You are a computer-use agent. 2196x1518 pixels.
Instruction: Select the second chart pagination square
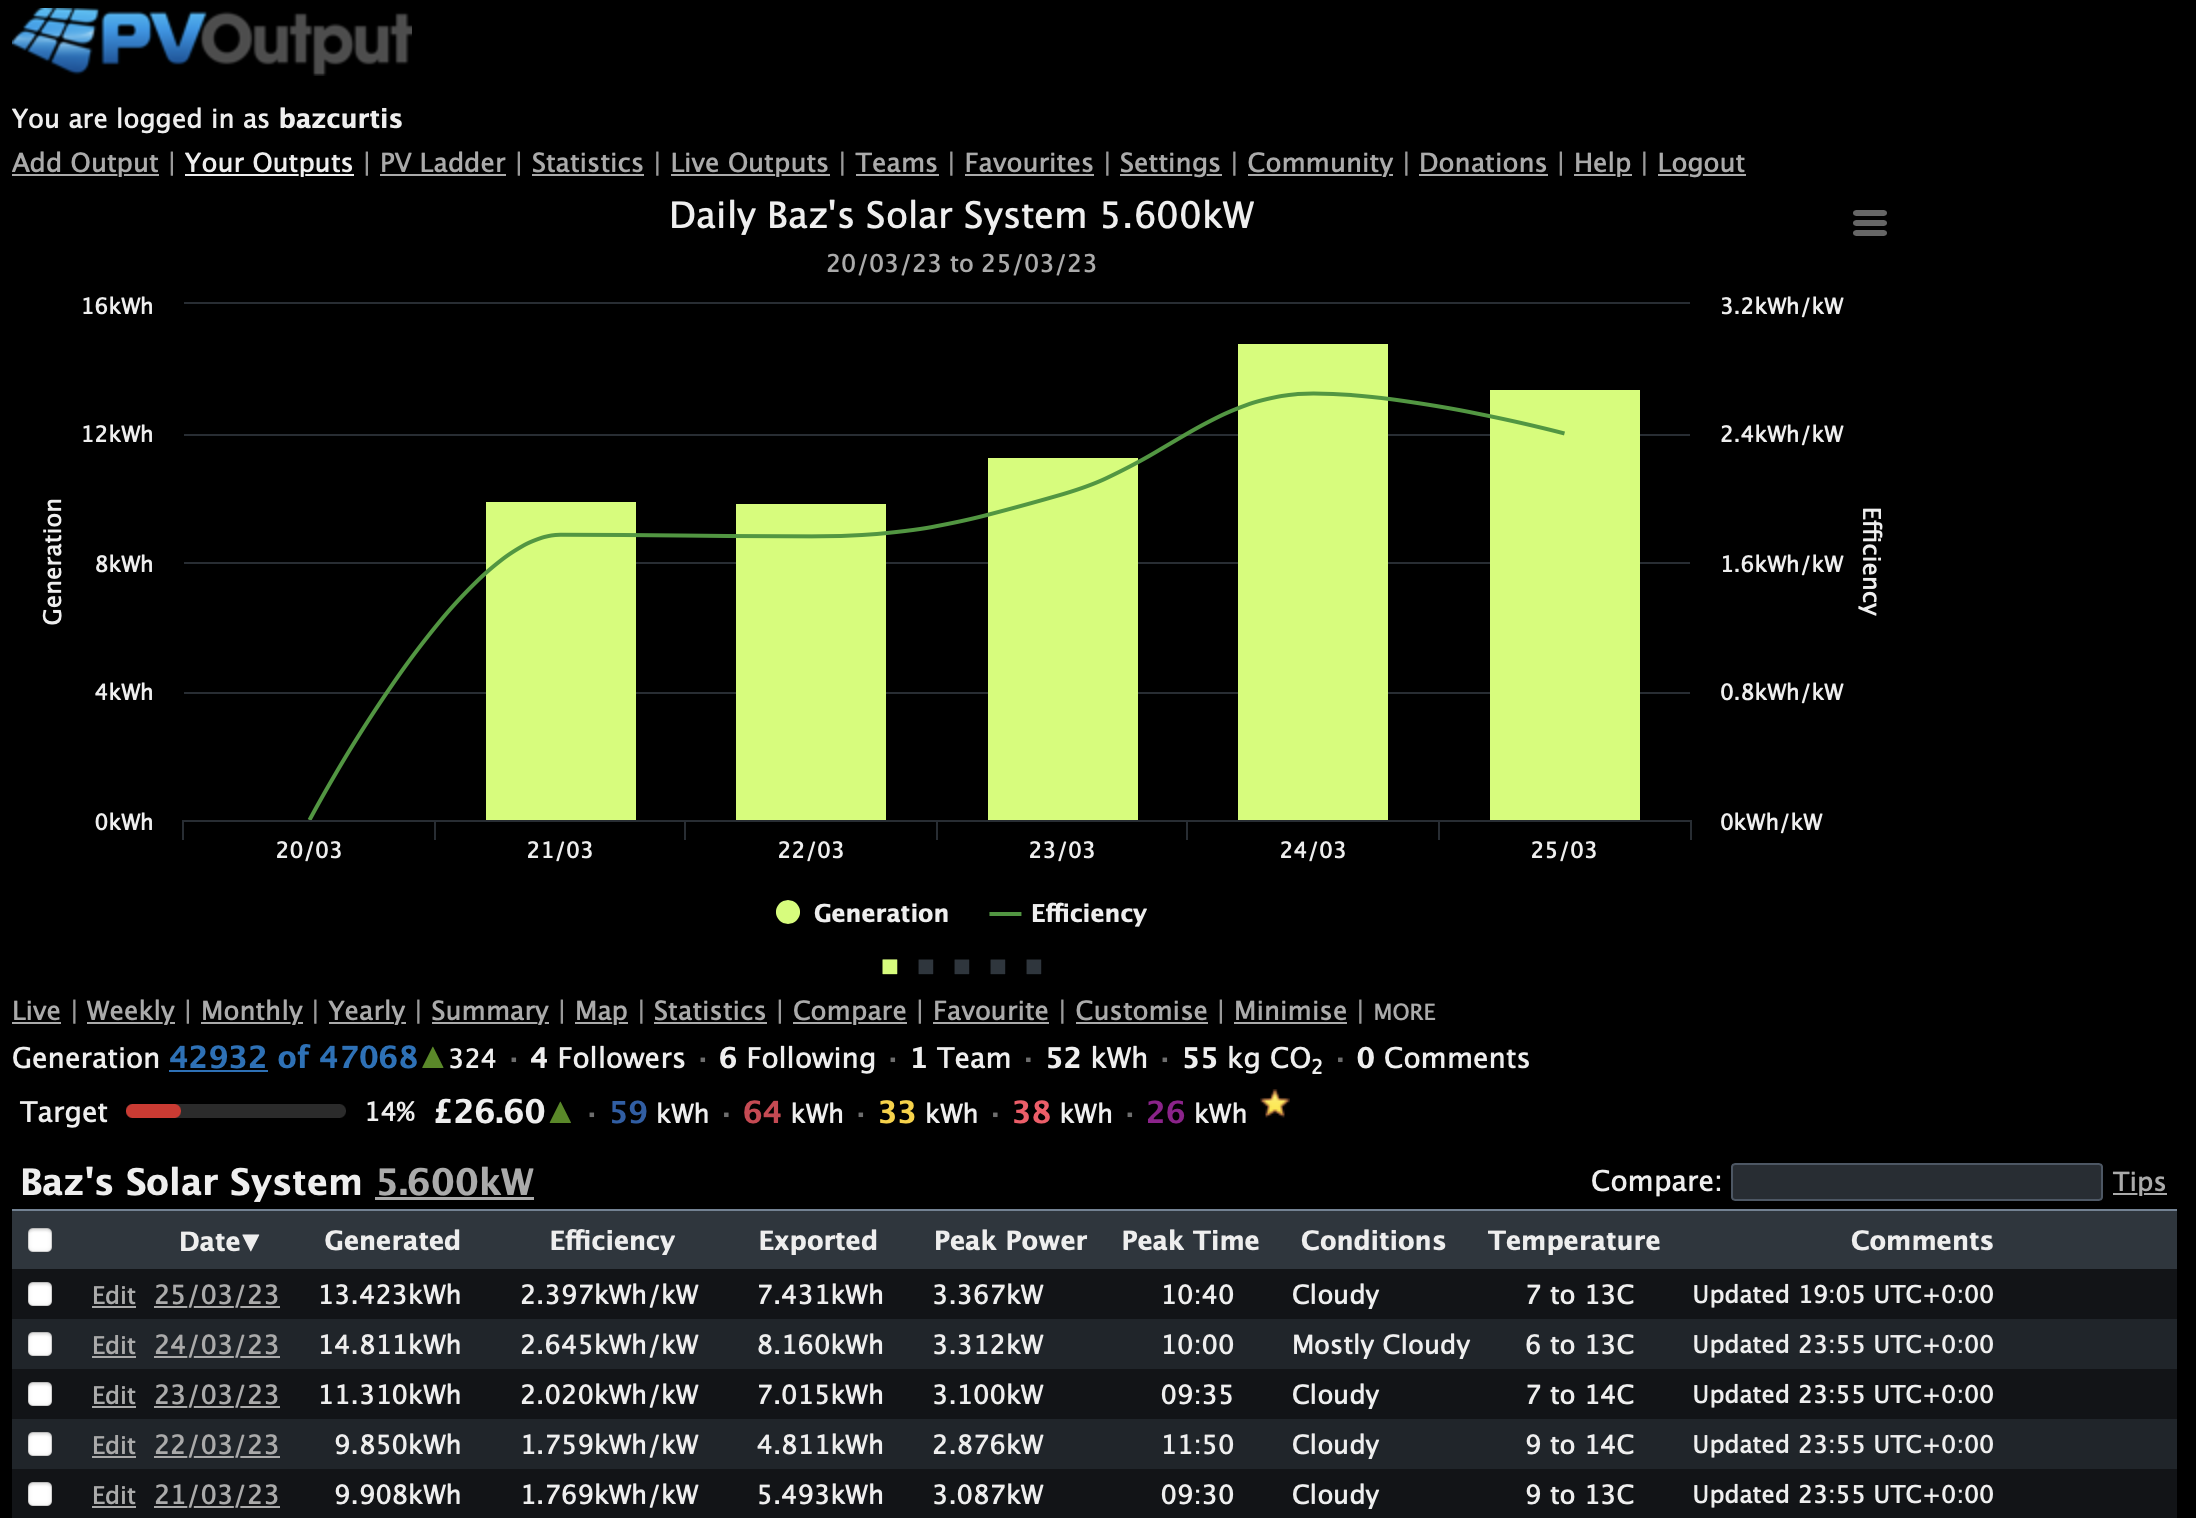tap(926, 967)
